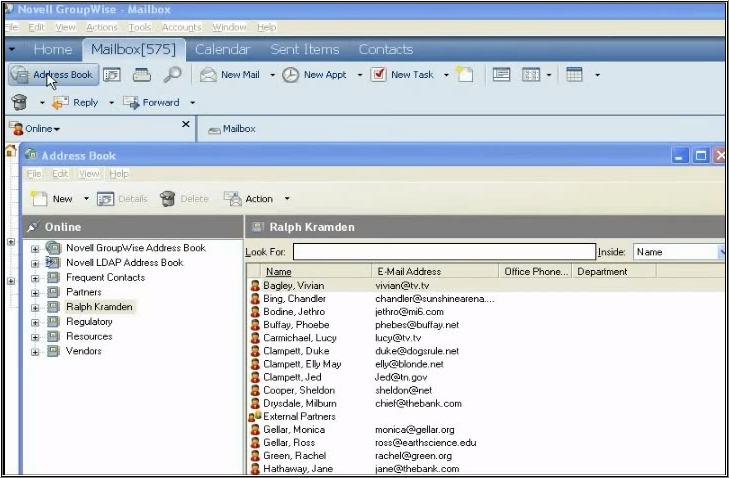The height and width of the screenshot is (478, 729).
Task: Click the Department column header
Action: pos(614,272)
